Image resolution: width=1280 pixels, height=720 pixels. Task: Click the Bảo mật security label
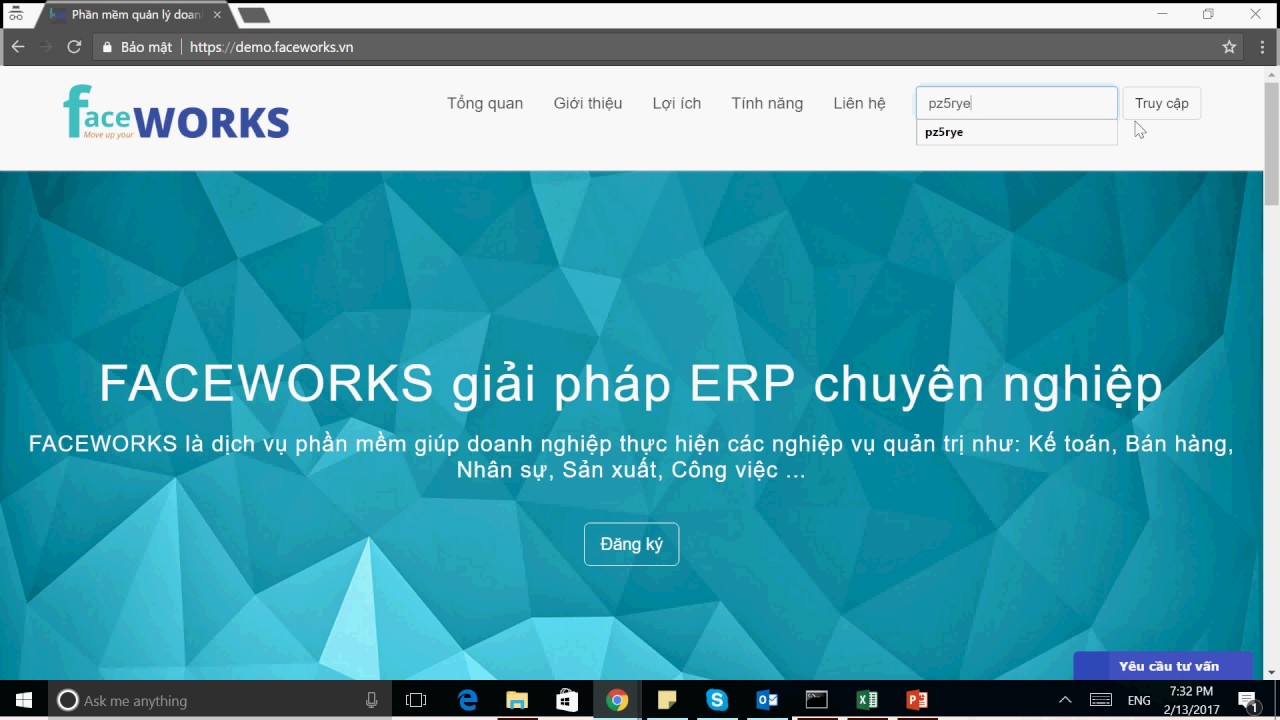[x=146, y=47]
